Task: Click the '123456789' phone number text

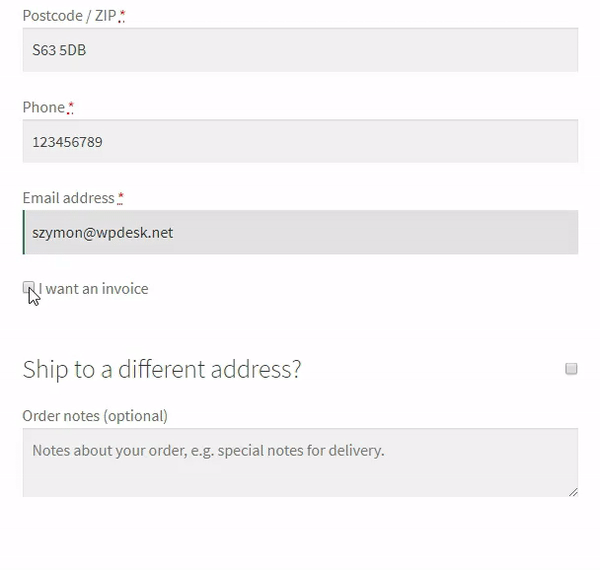Action: pyautogui.click(x=67, y=142)
